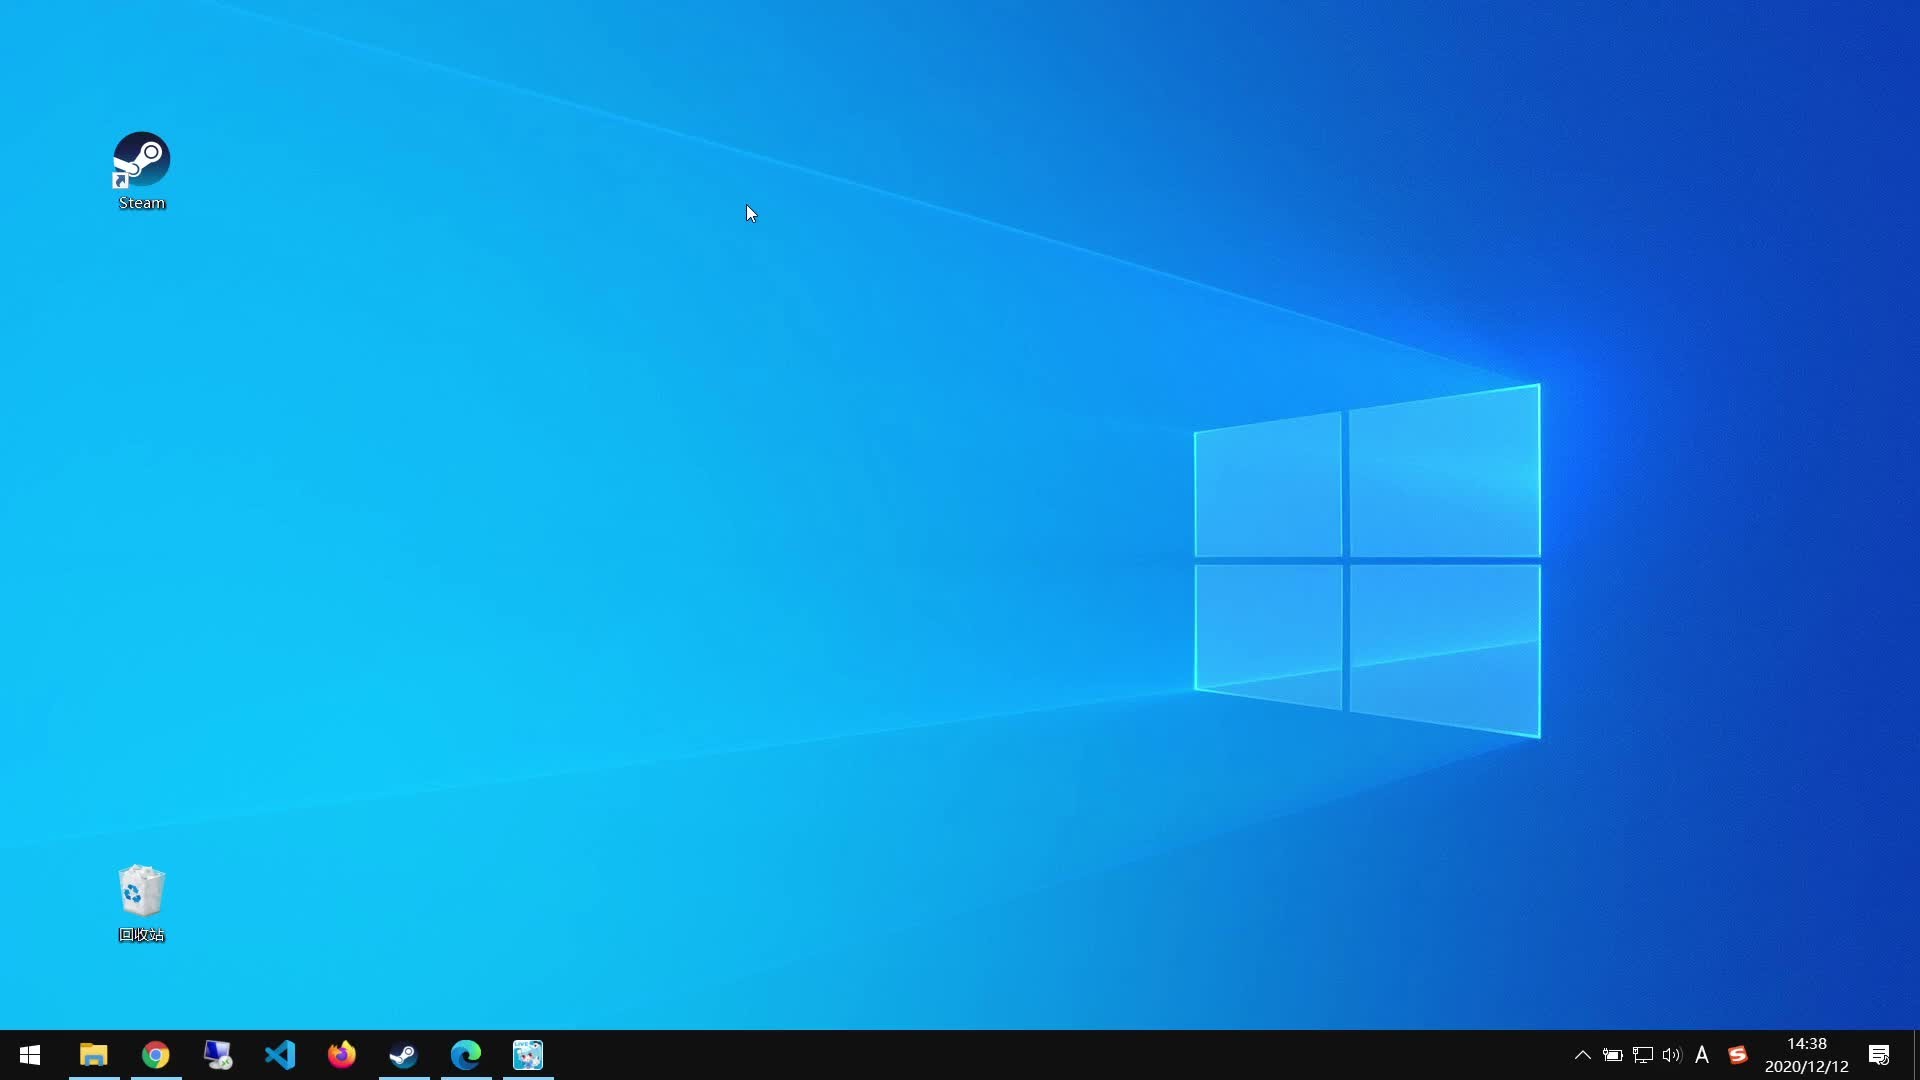Open the anime LIVE app in taskbar
Screen dimensions: 1920x1080
(528, 1055)
